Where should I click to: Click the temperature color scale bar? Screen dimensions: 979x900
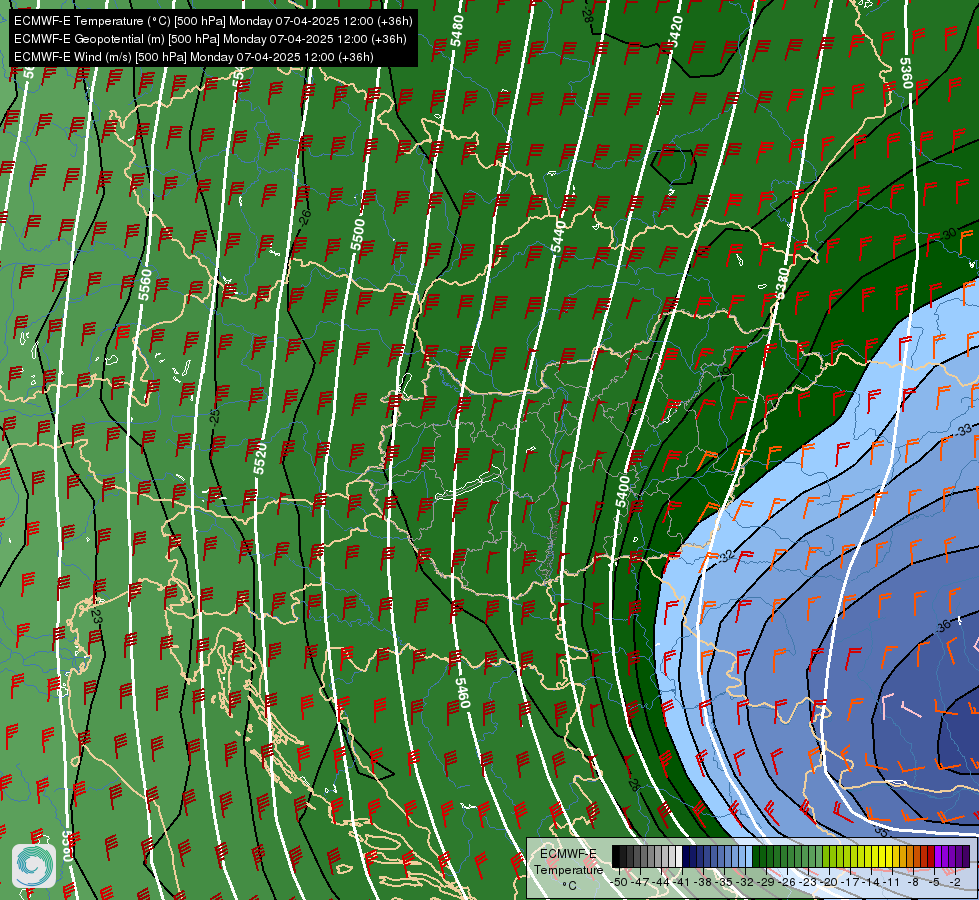point(790,856)
